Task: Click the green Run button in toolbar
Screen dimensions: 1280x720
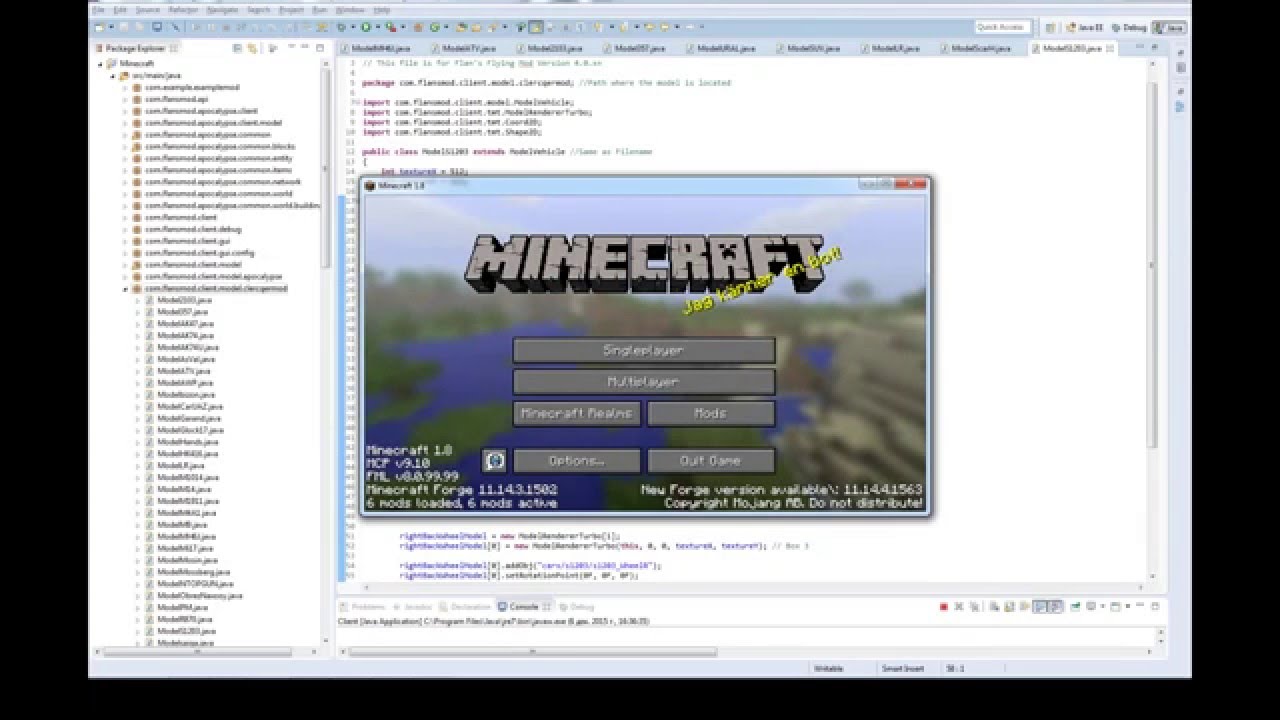Action: click(x=365, y=27)
